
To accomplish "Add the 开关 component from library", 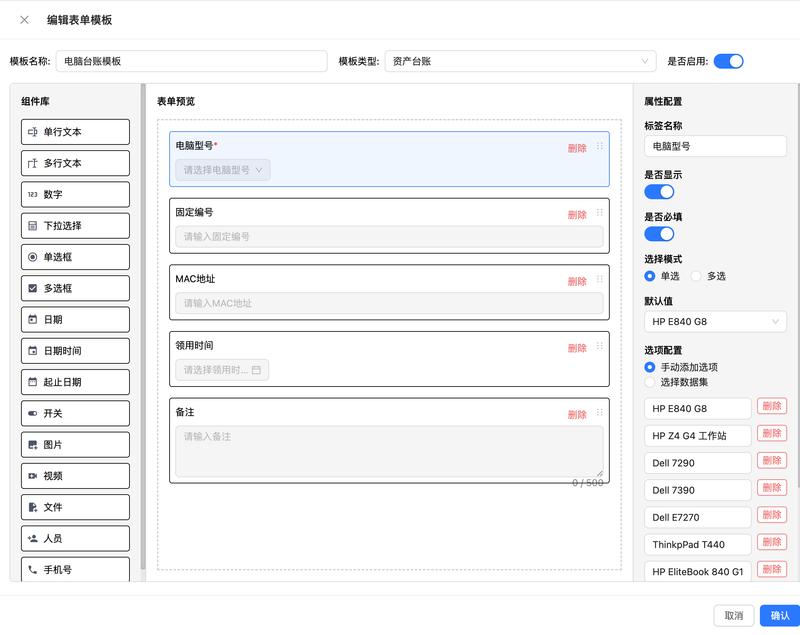I will pos(75,413).
